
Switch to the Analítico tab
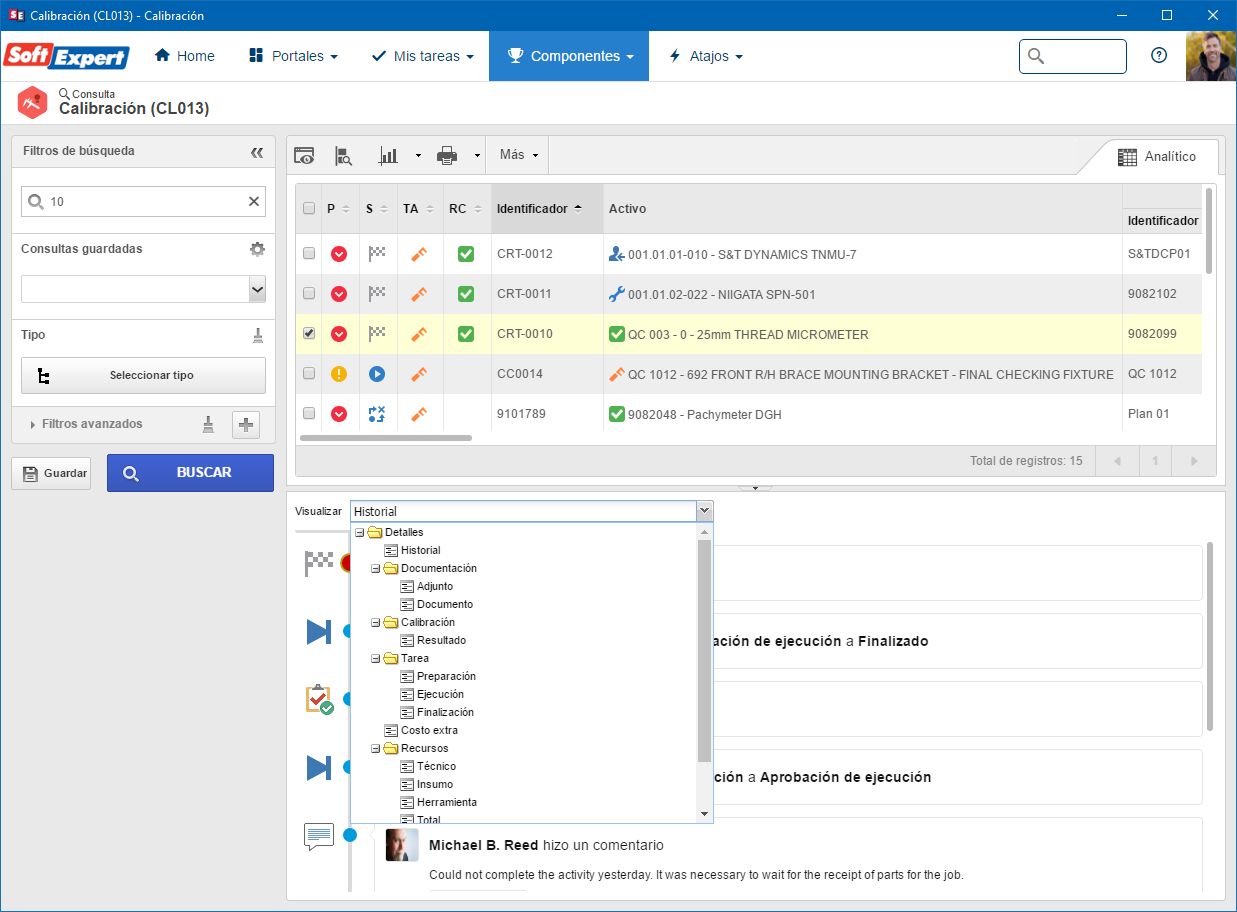[x=1157, y=157]
